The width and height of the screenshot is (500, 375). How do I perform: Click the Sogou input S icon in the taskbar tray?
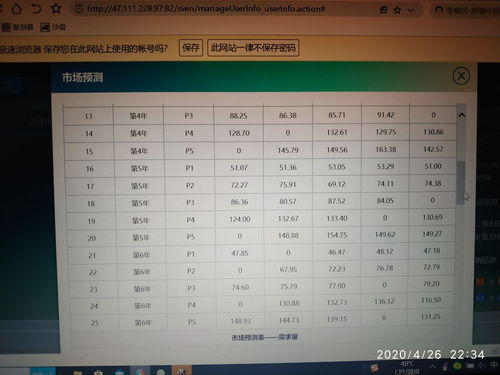[x=374, y=368]
